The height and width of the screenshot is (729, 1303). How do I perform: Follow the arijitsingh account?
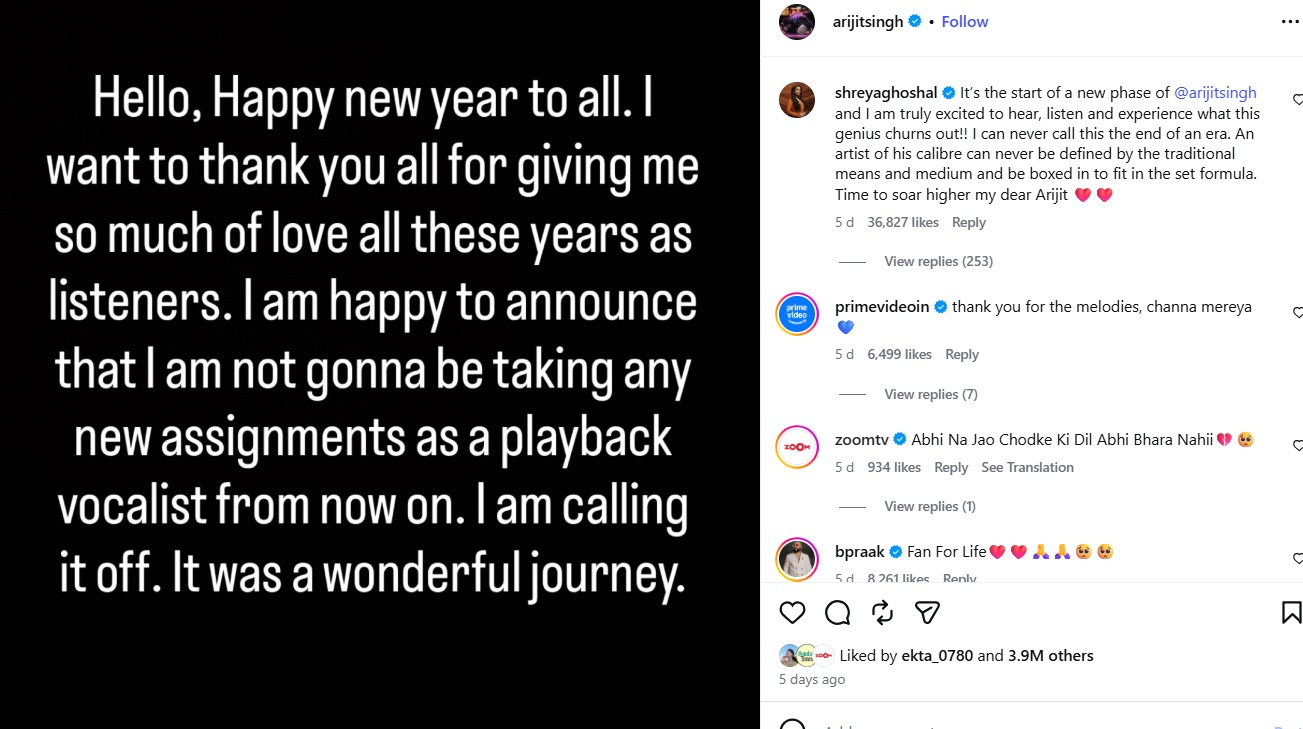click(x=964, y=21)
